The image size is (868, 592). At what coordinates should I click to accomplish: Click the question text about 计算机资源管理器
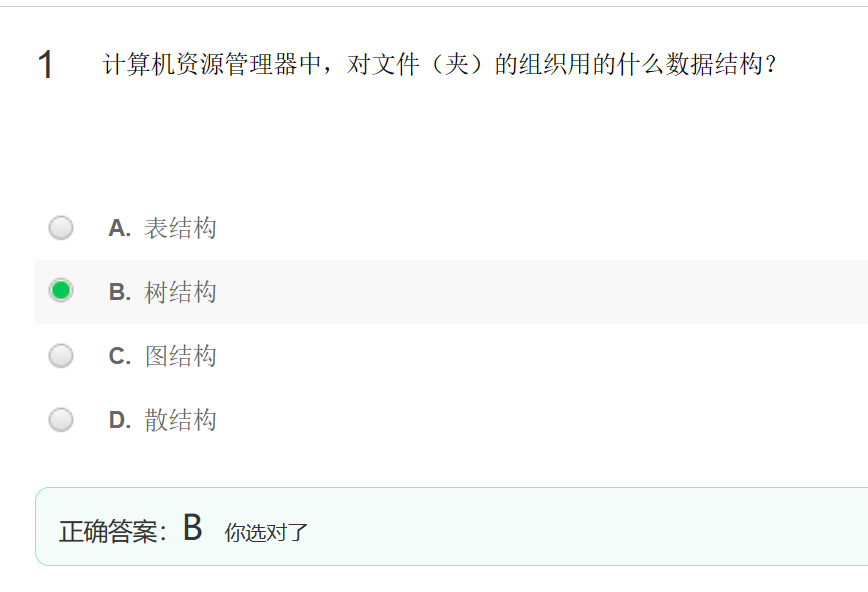pos(440,64)
